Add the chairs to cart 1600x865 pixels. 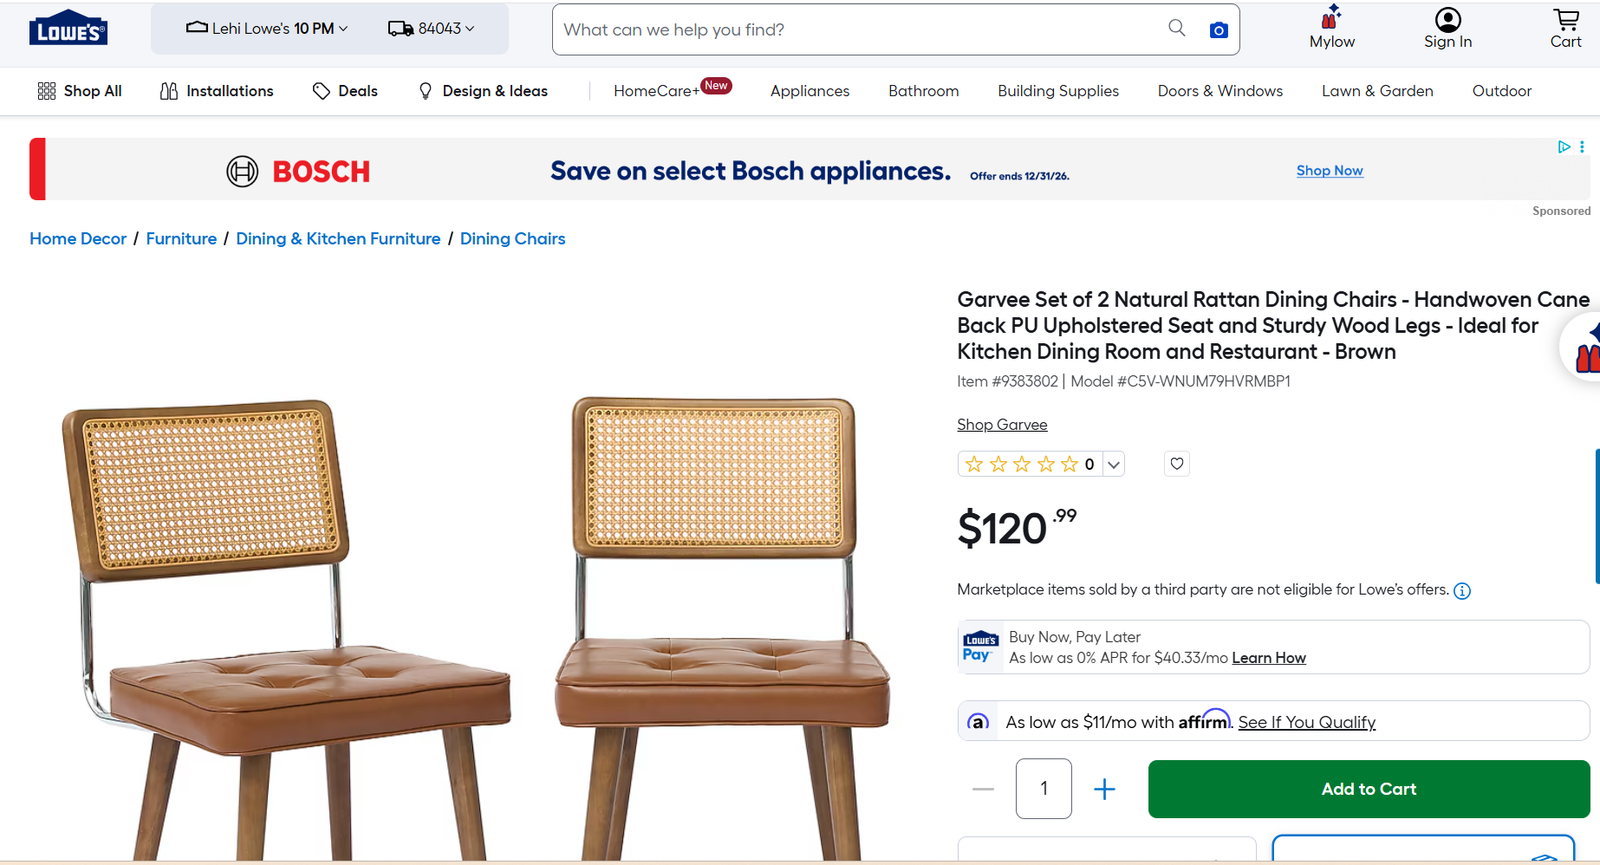pos(1369,789)
